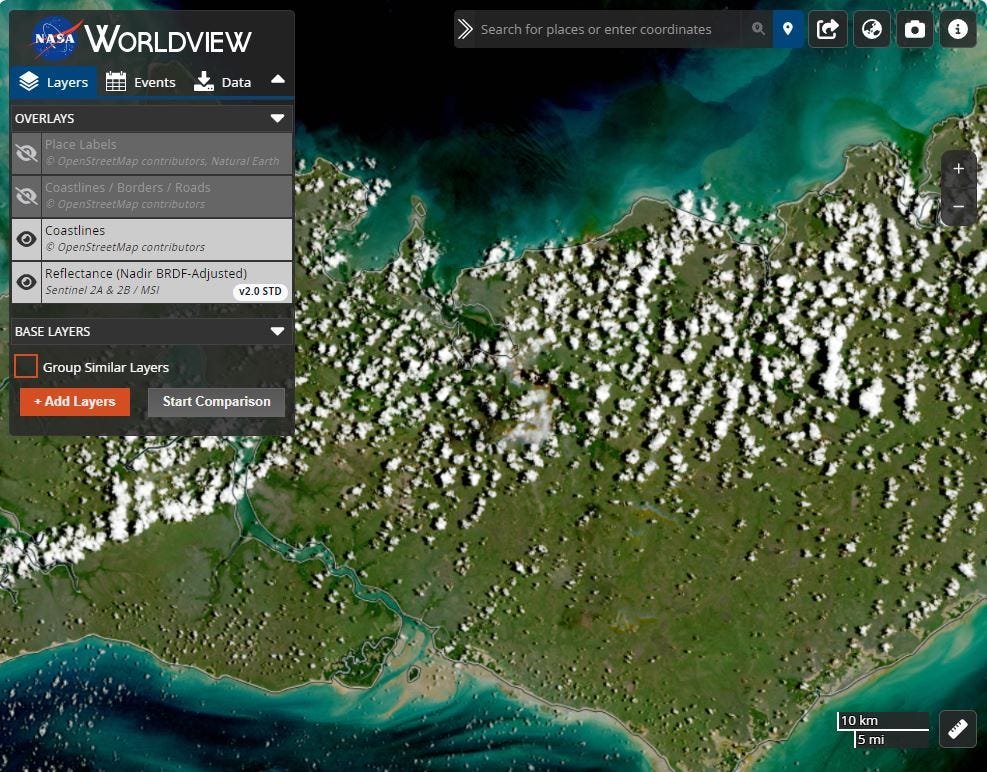The height and width of the screenshot is (772, 987).
Task: Toggle the location marker pin button
Action: click(787, 29)
